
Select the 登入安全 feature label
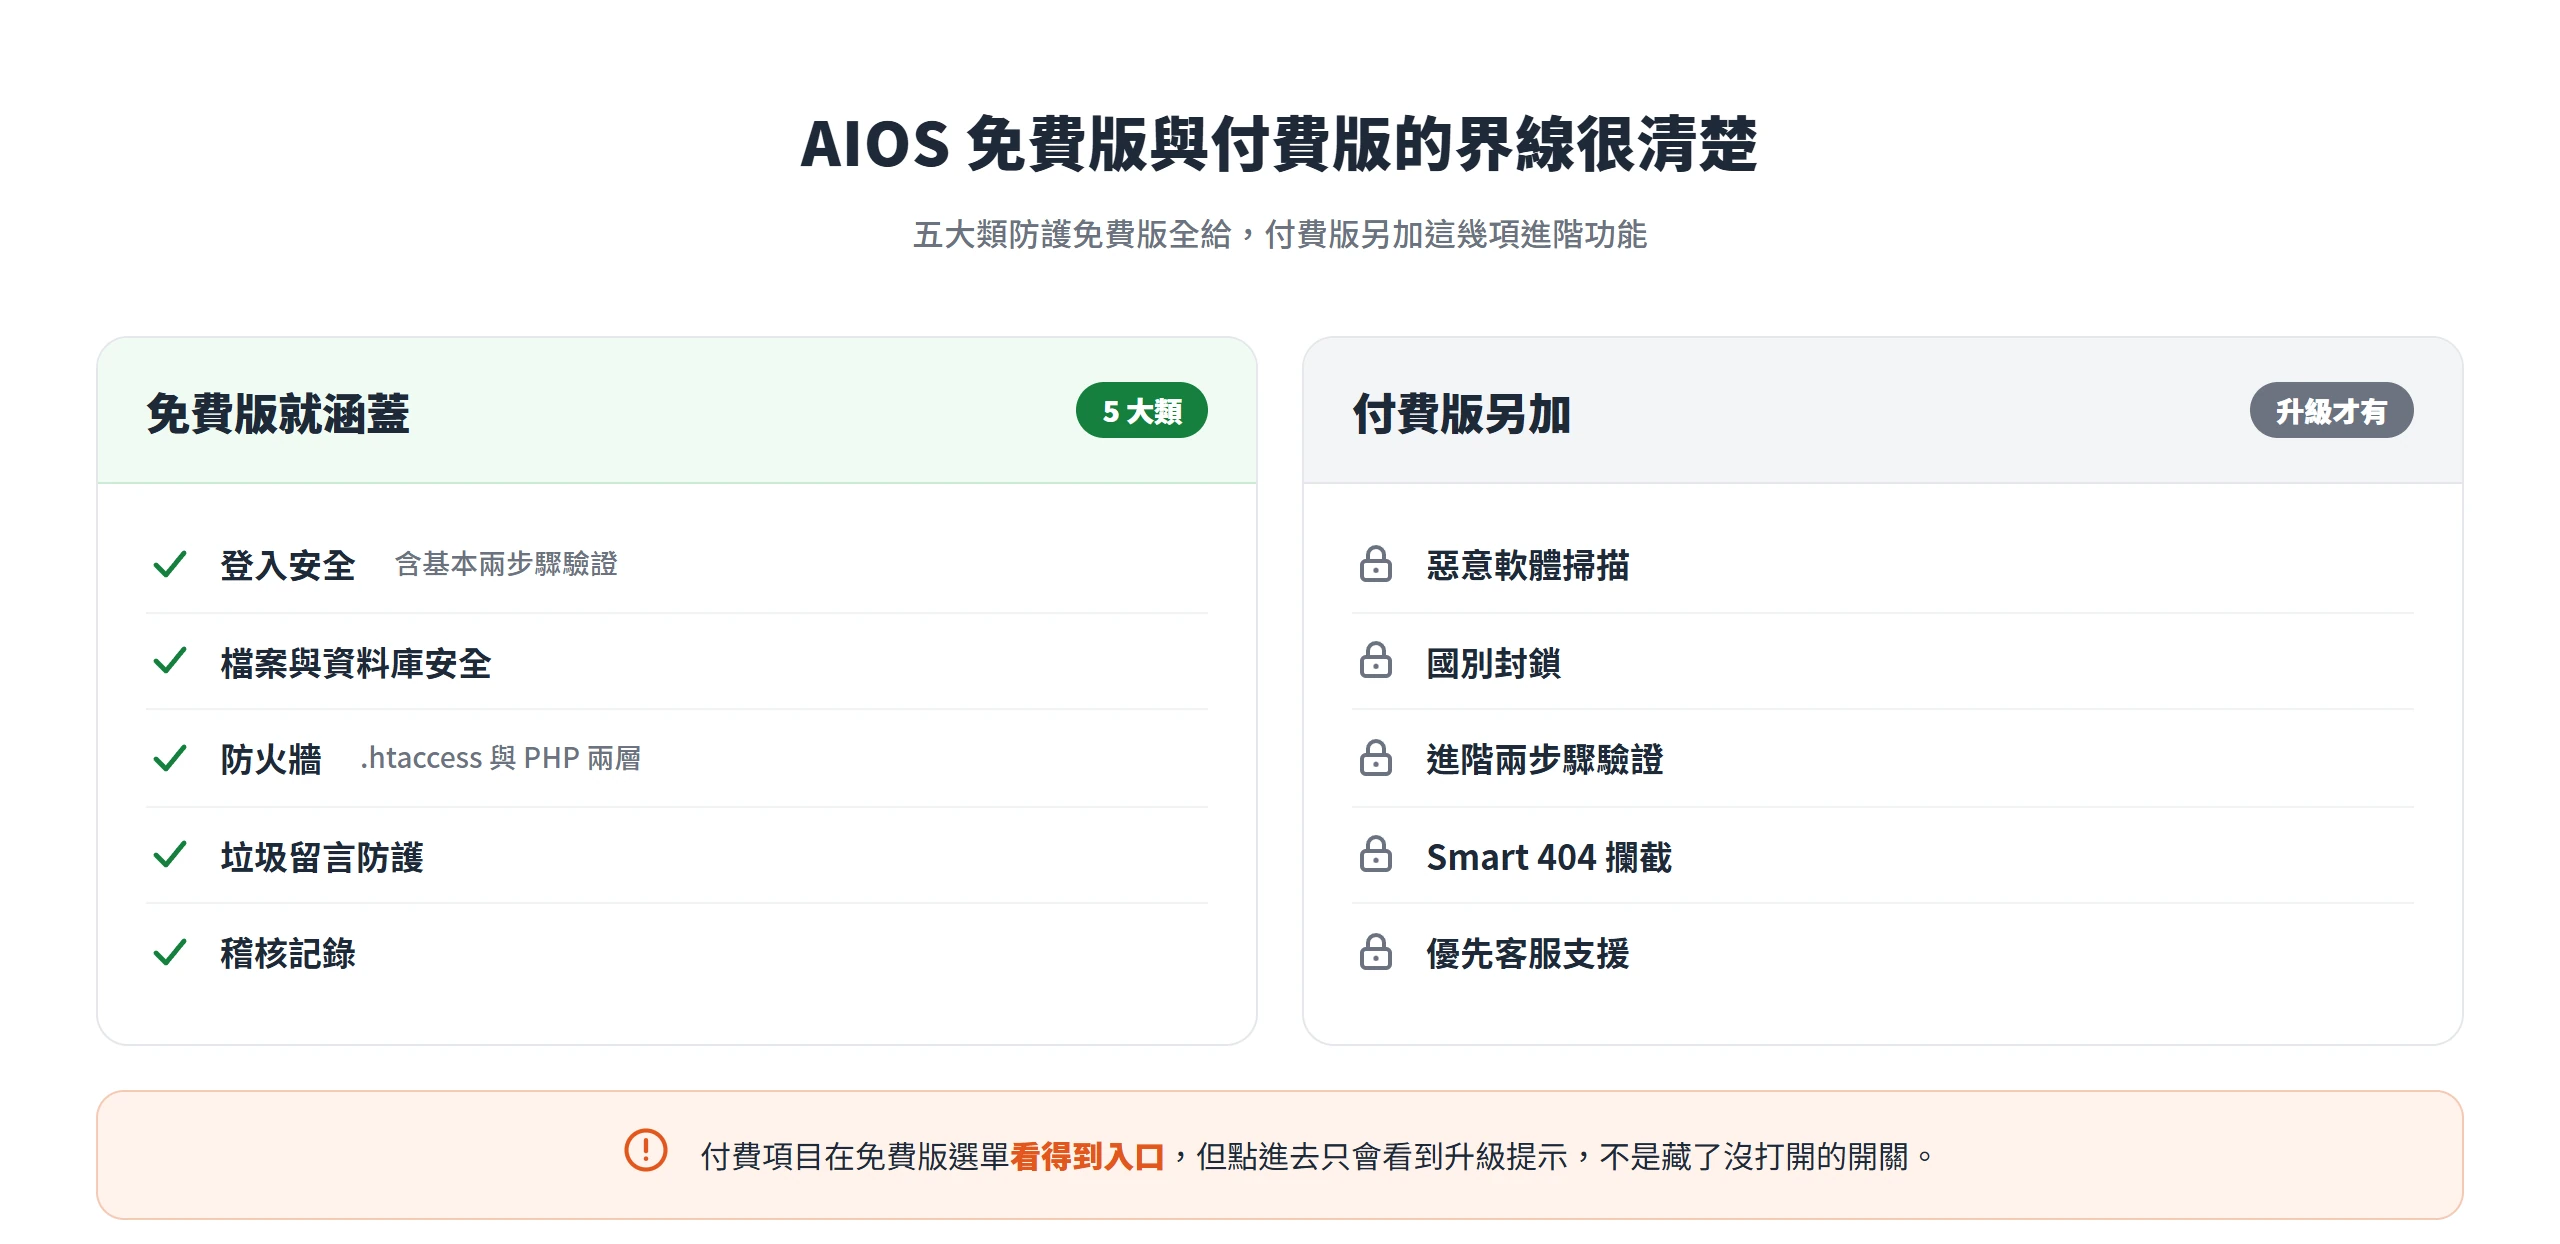288,565
